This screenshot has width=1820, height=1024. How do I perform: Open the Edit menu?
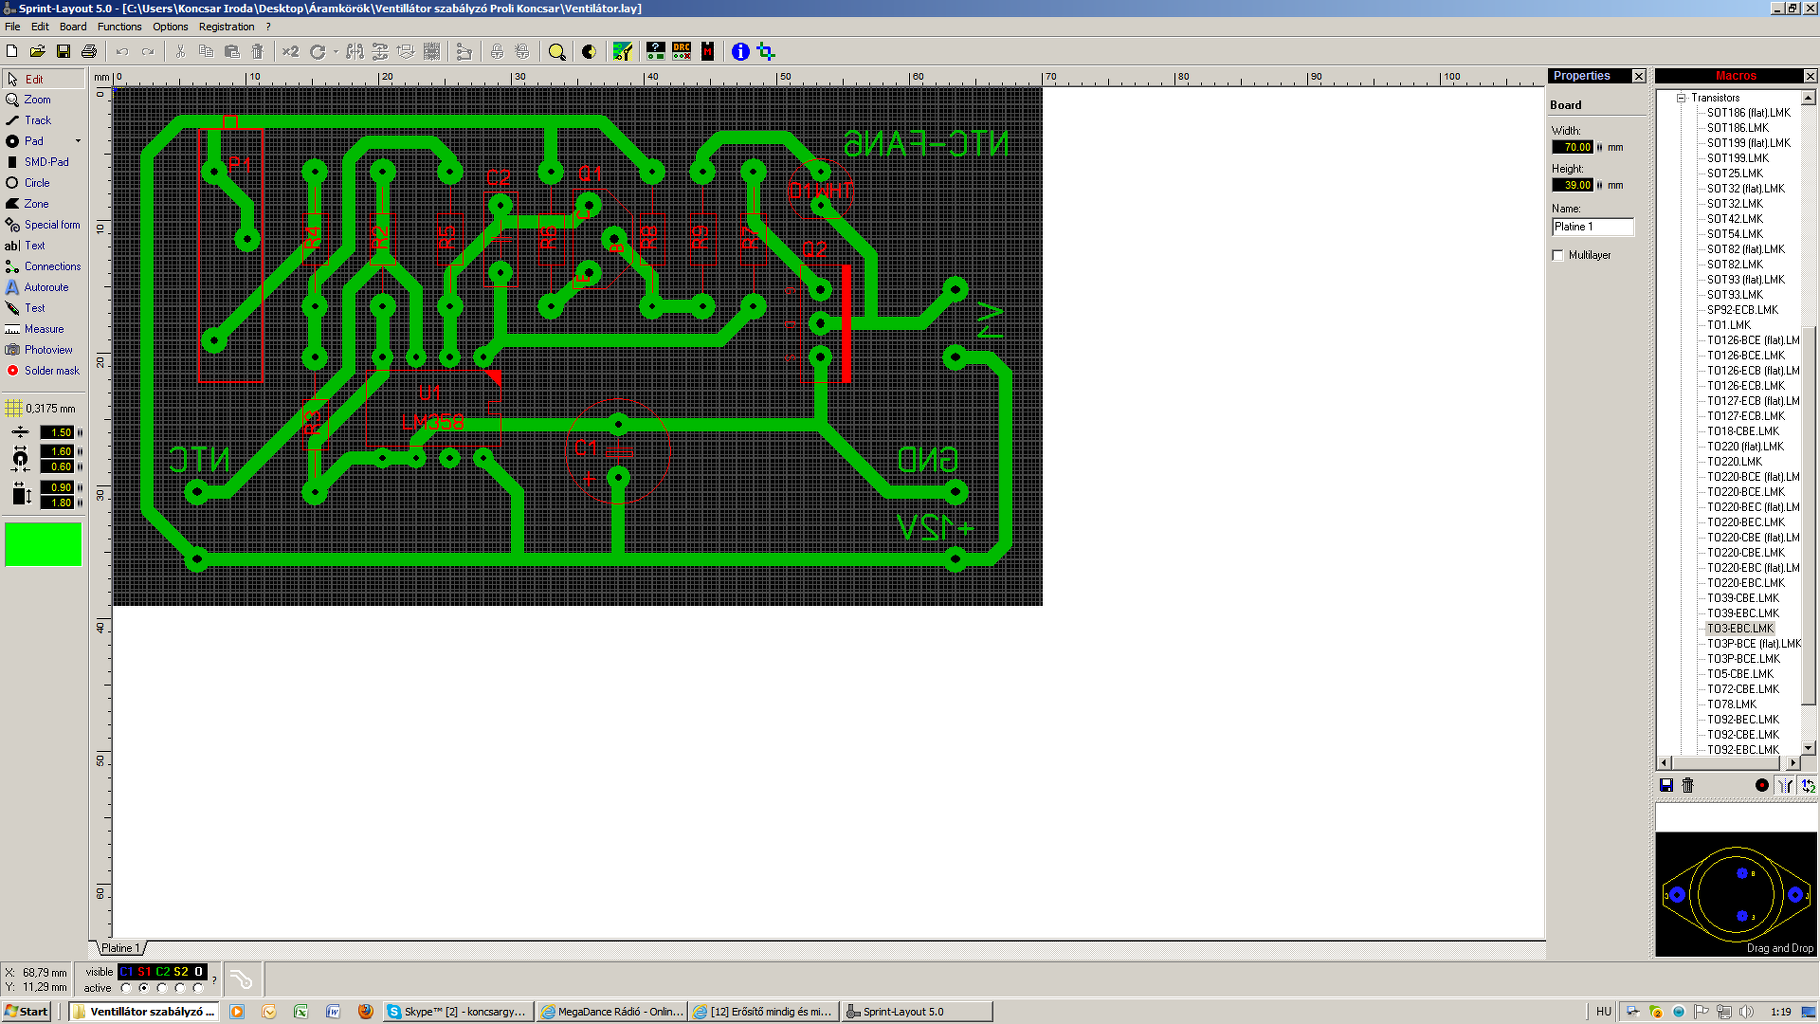pyautogui.click(x=40, y=27)
